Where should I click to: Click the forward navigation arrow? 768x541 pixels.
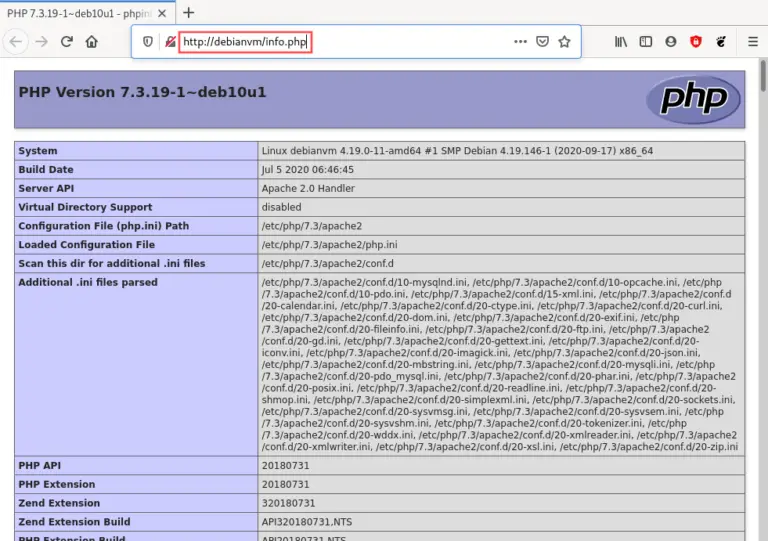coord(42,42)
